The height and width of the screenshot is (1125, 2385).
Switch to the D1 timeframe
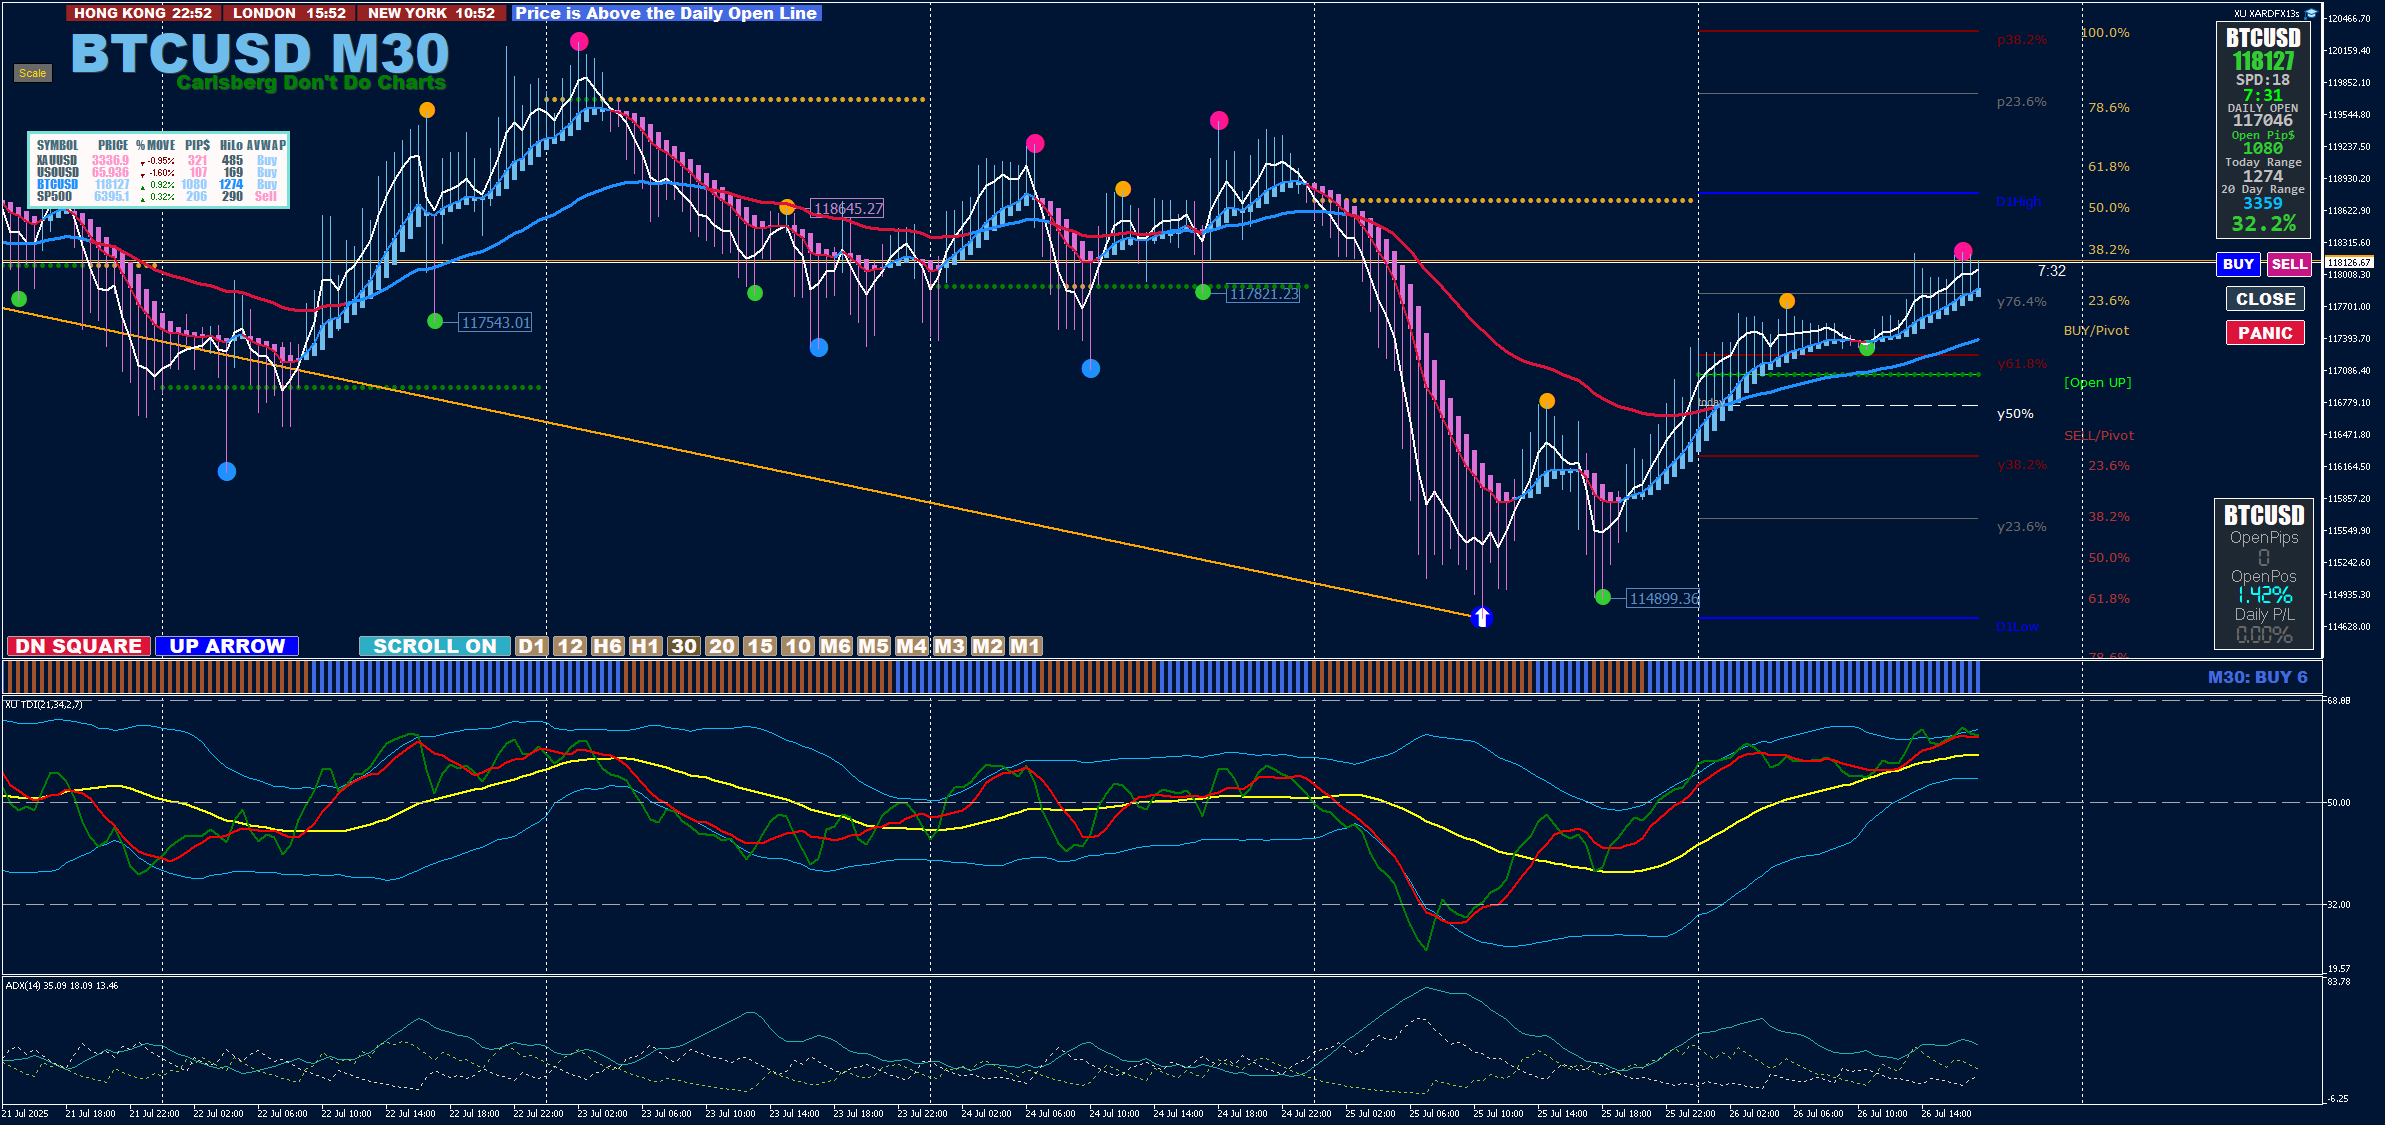pos(531,646)
